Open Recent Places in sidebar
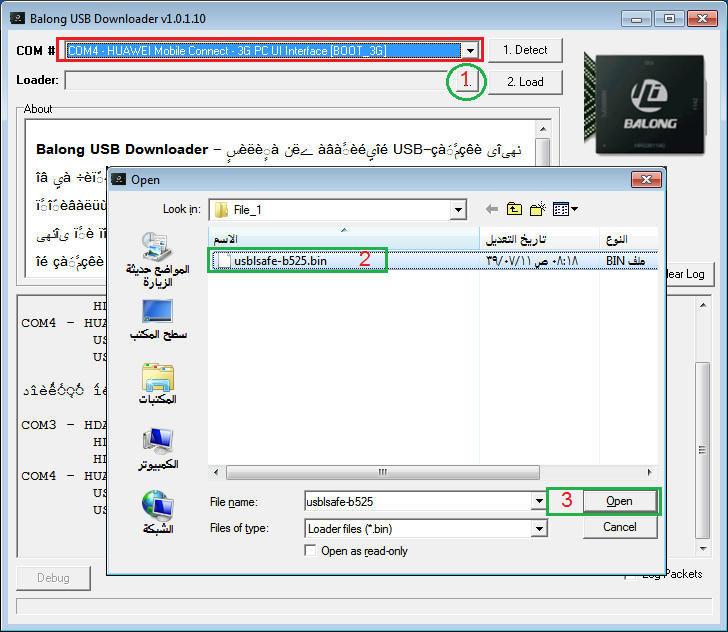 [x=157, y=260]
